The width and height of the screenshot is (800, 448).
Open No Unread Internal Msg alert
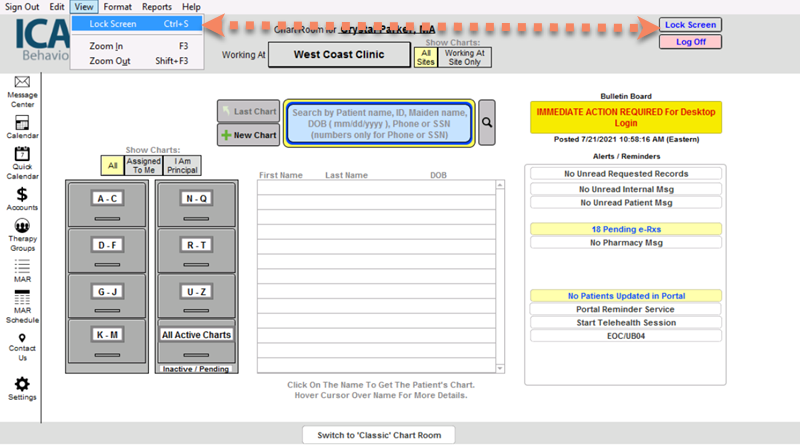tap(626, 189)
